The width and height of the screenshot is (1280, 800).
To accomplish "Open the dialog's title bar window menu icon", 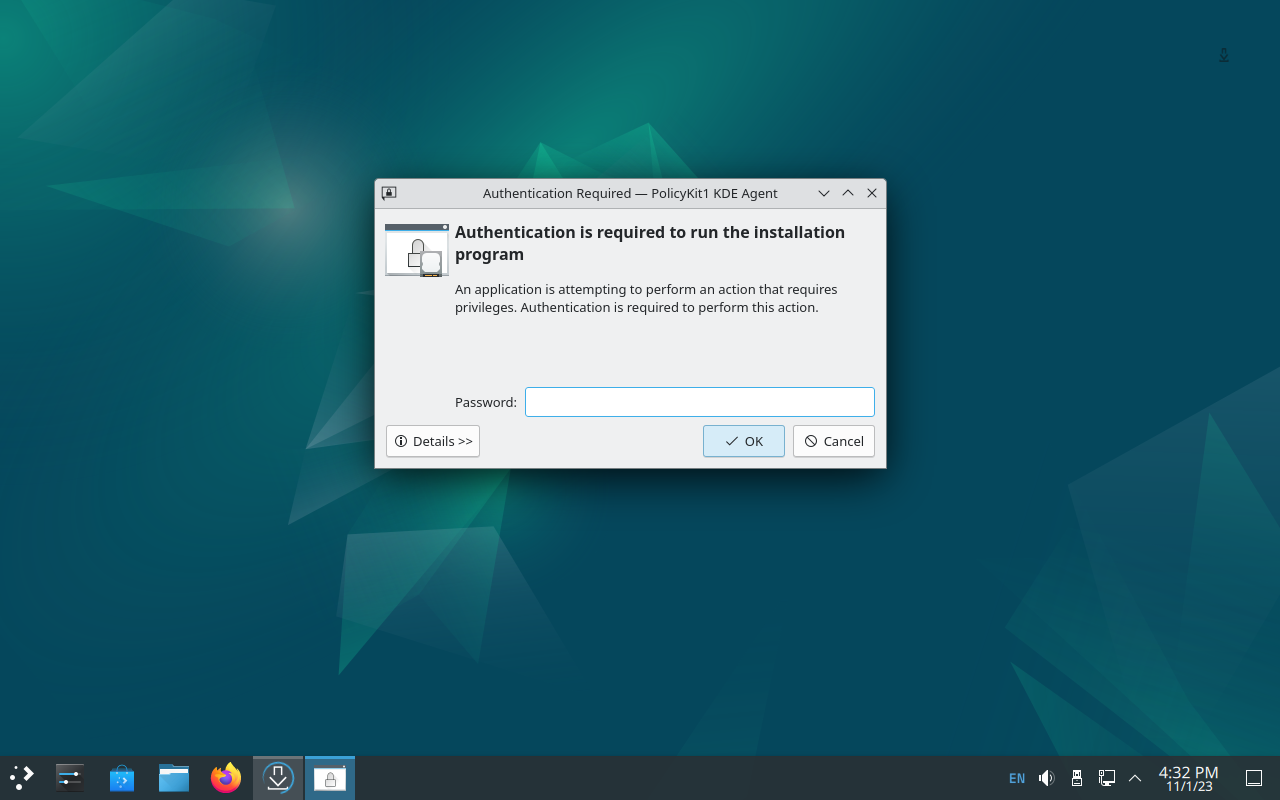I will click(389, 193).
